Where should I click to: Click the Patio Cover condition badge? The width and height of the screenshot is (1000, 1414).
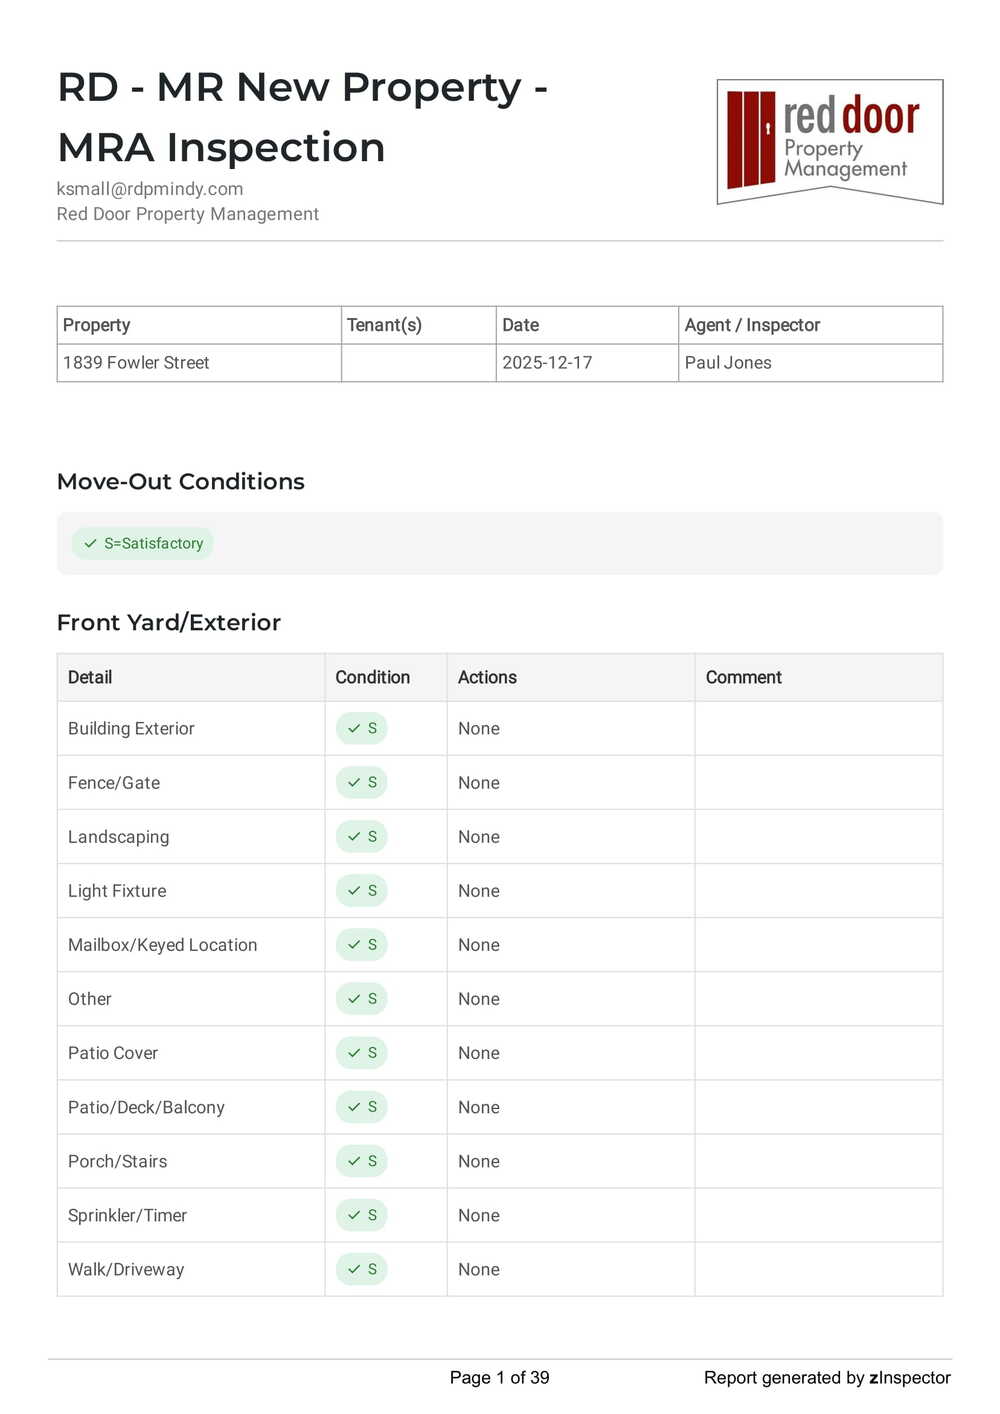(x=361, y=1053)
